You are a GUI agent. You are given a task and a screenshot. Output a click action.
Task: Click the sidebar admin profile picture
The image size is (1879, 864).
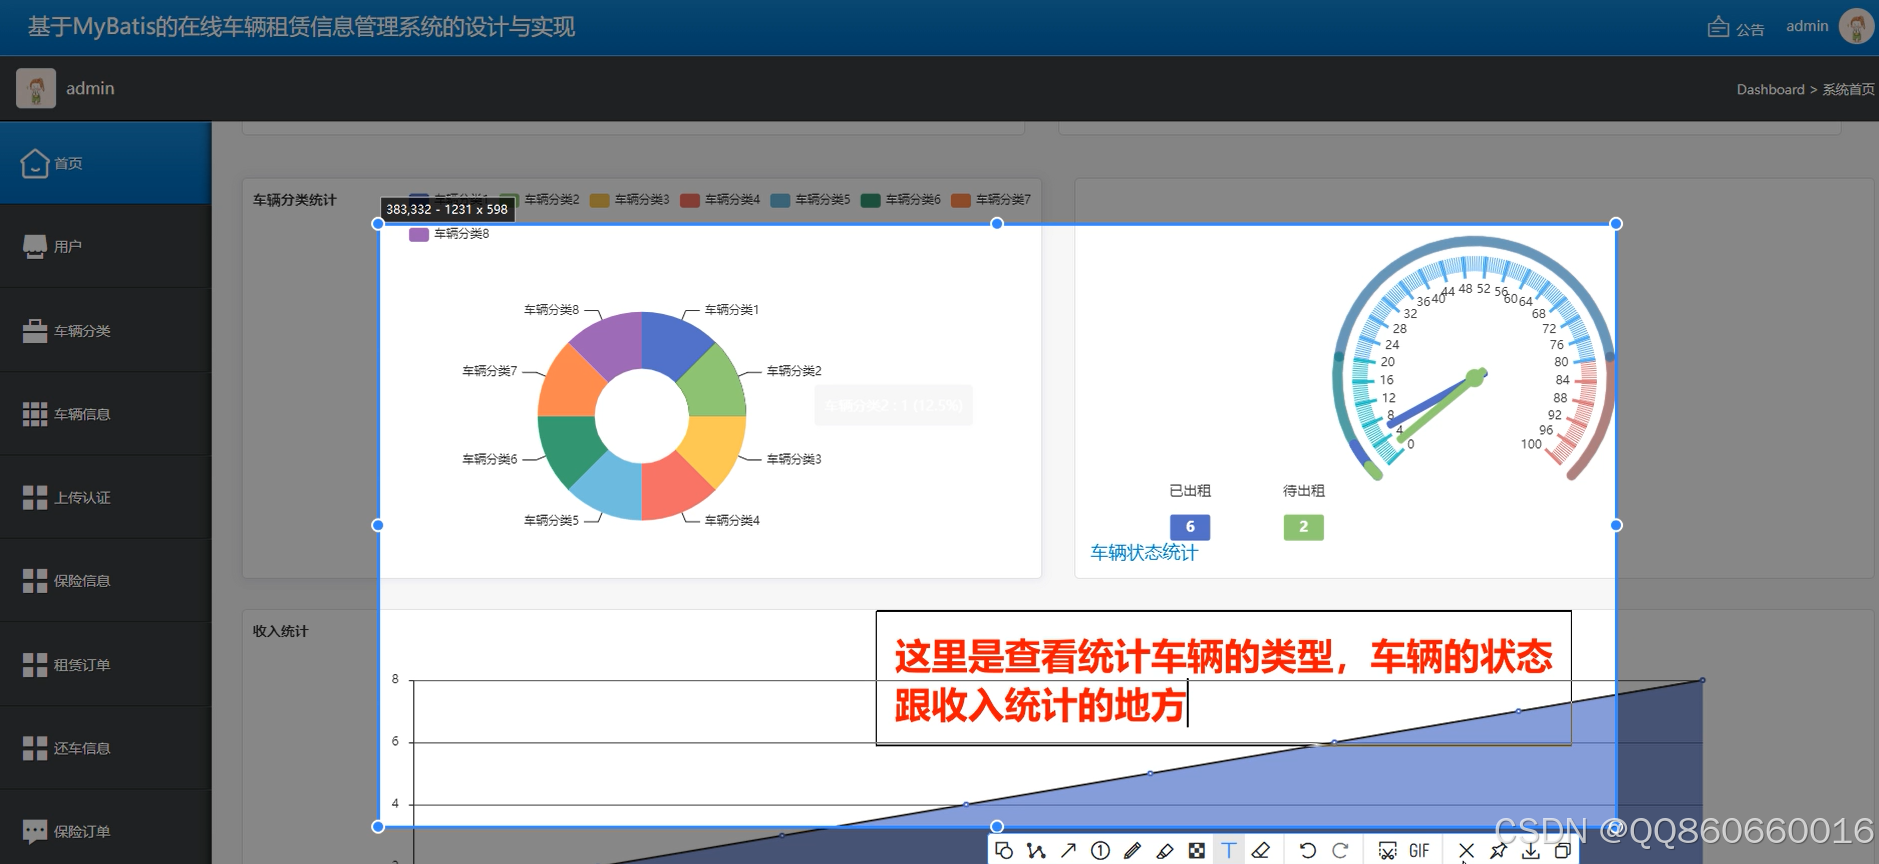coord(36,88)
